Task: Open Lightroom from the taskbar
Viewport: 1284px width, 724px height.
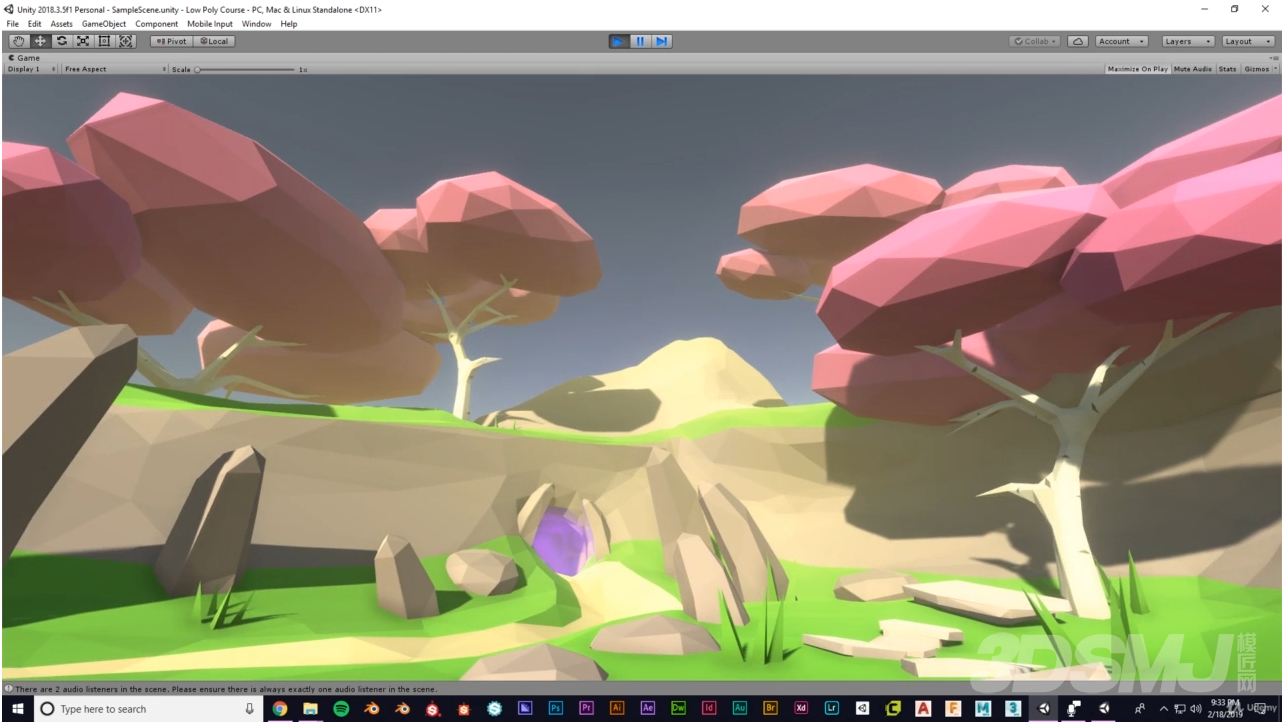Action: 832,708
